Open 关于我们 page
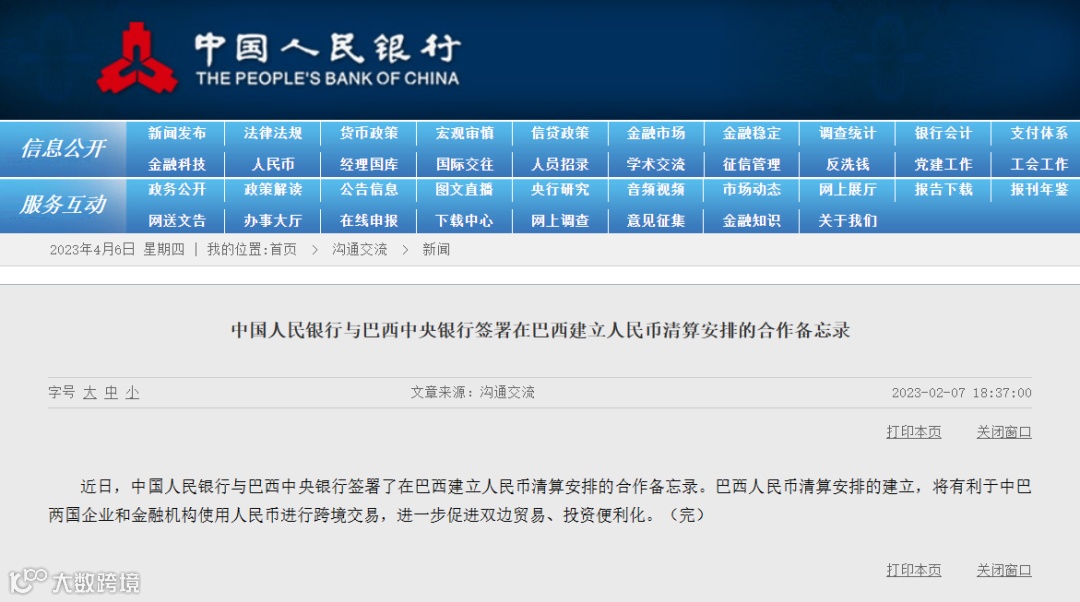The image size is (1080, 602). click(847, 221)
